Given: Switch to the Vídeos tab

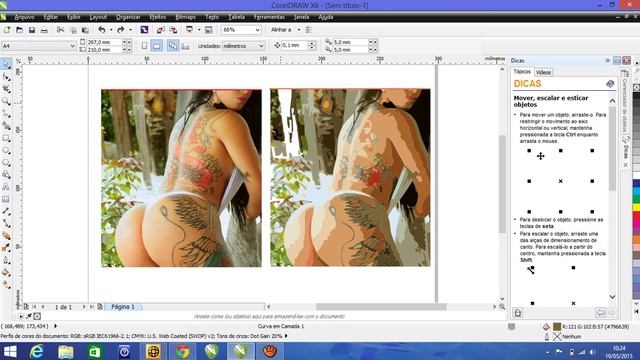Looking at the screenshot, I should click(543, 72).
